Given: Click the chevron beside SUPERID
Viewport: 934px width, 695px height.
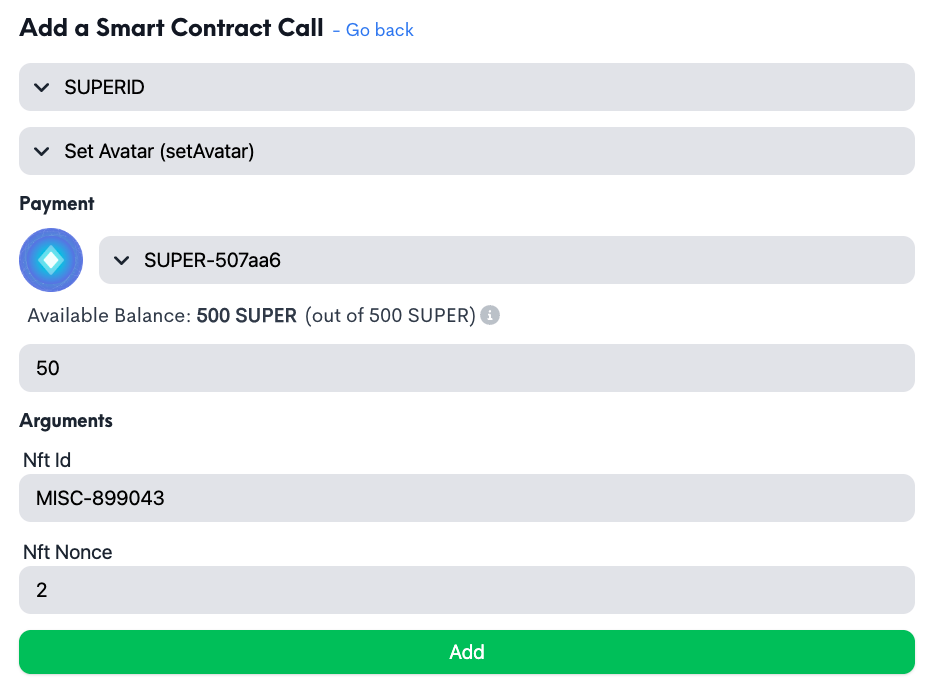Looking at the screenshot, I should coord(42,88).
